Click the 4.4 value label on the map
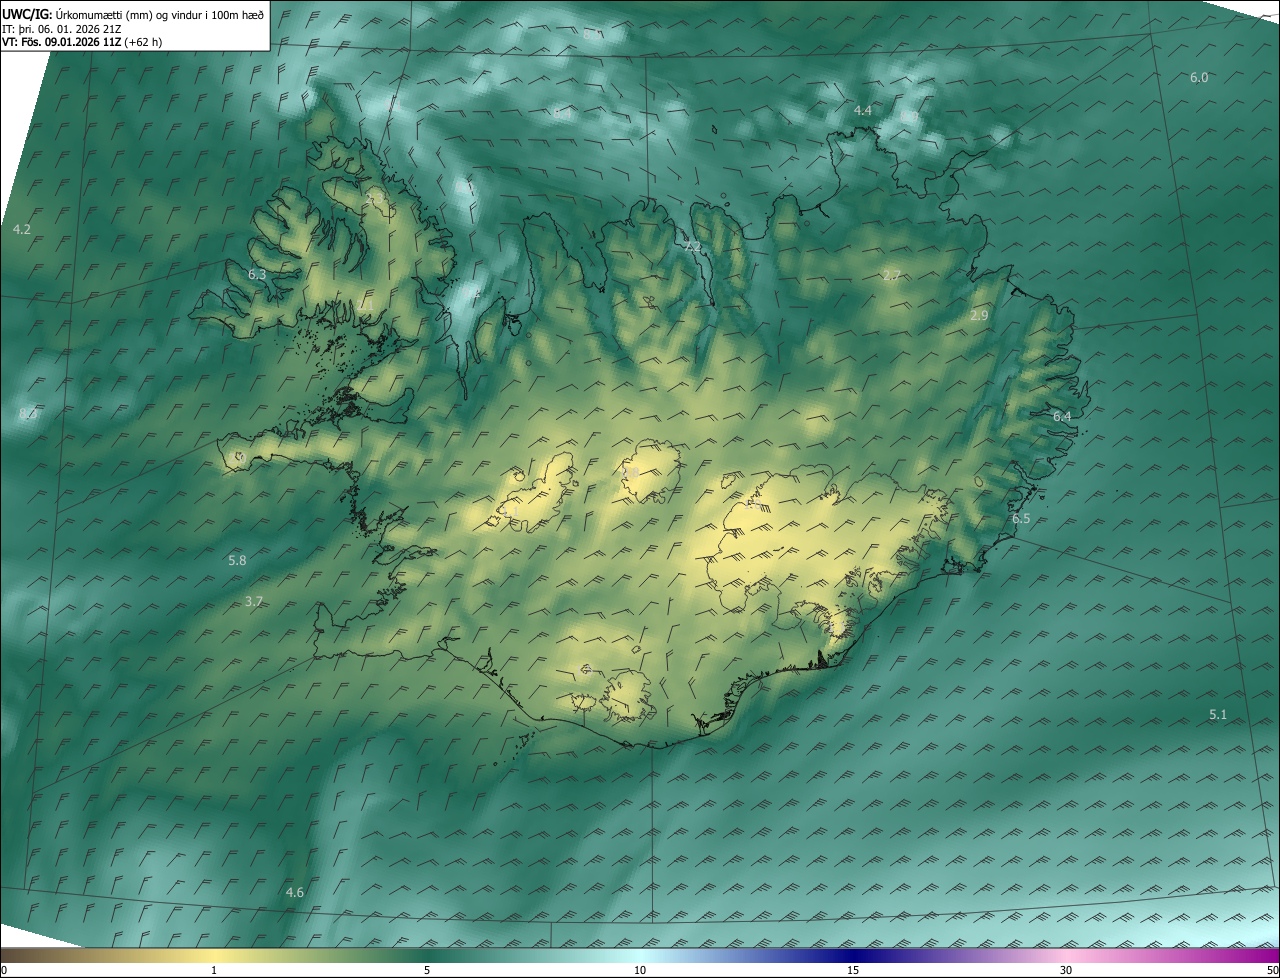Screen dimensions: 1280x978 pos(863,111)
